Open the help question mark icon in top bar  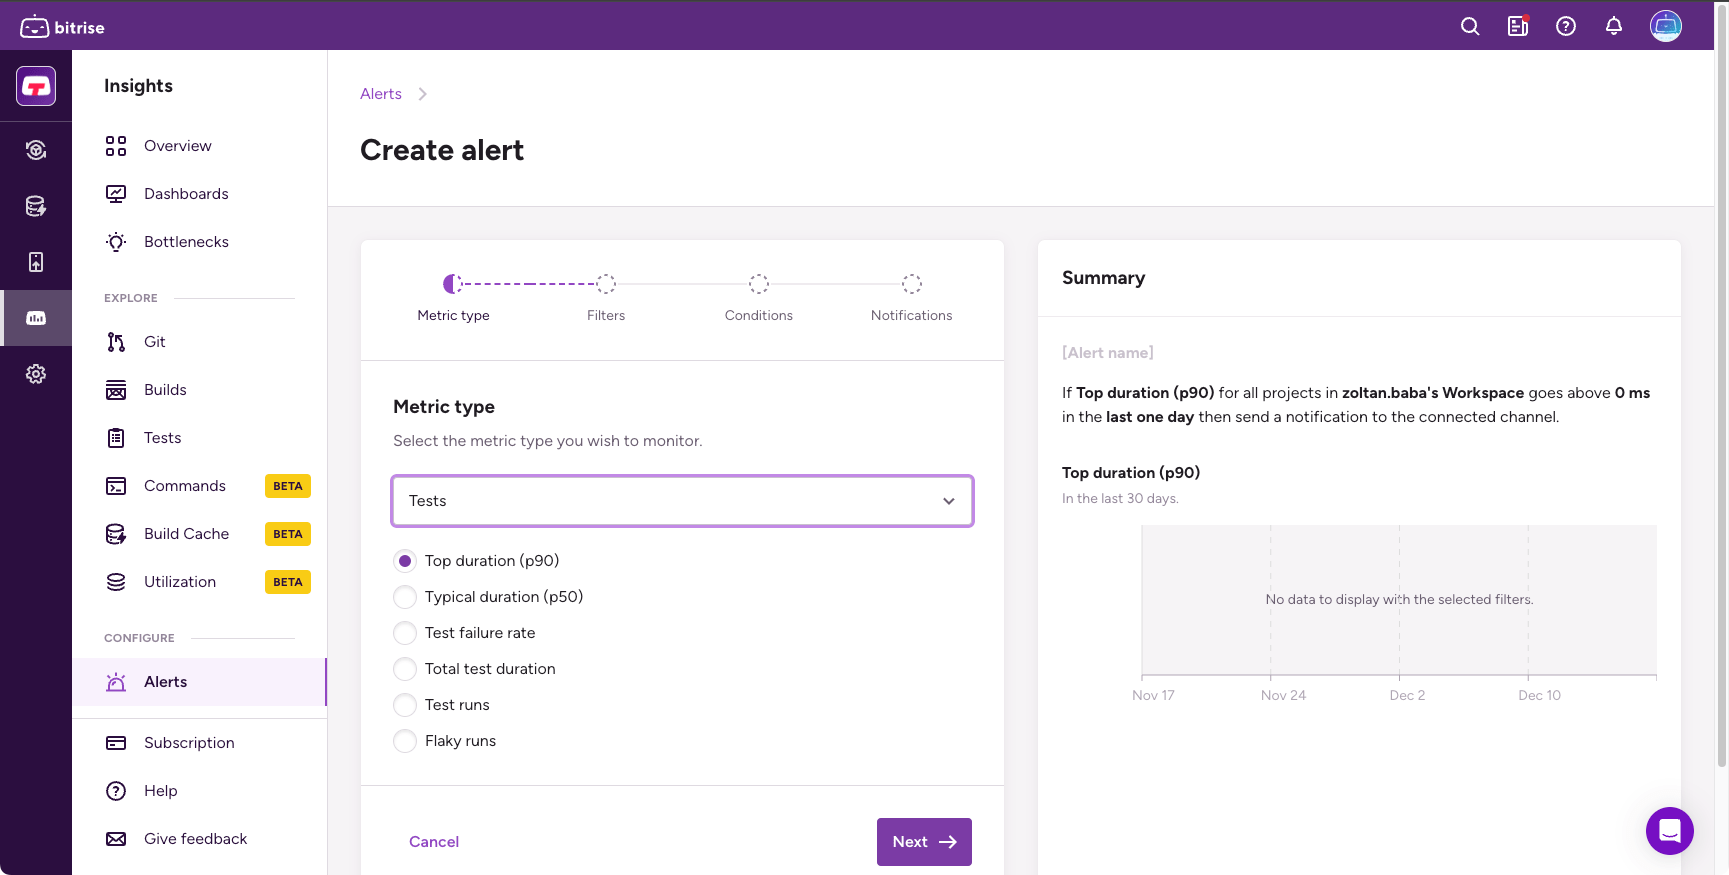point(1565,27)
